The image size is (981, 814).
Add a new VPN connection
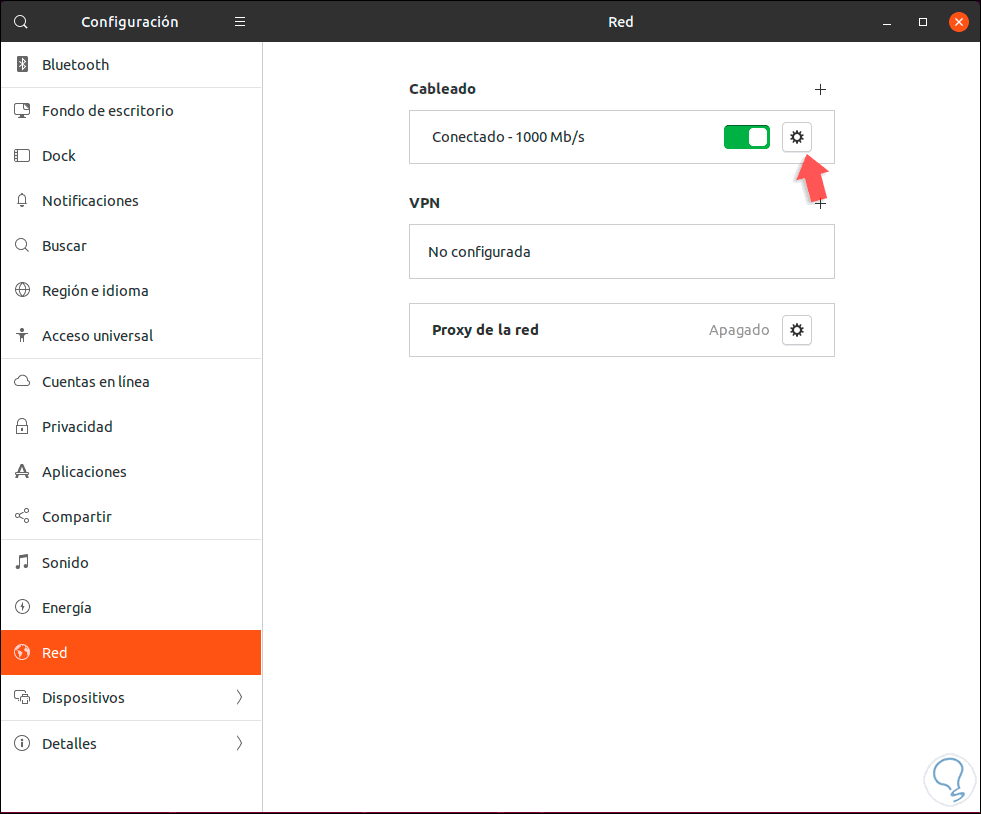[x=821, y=204]
